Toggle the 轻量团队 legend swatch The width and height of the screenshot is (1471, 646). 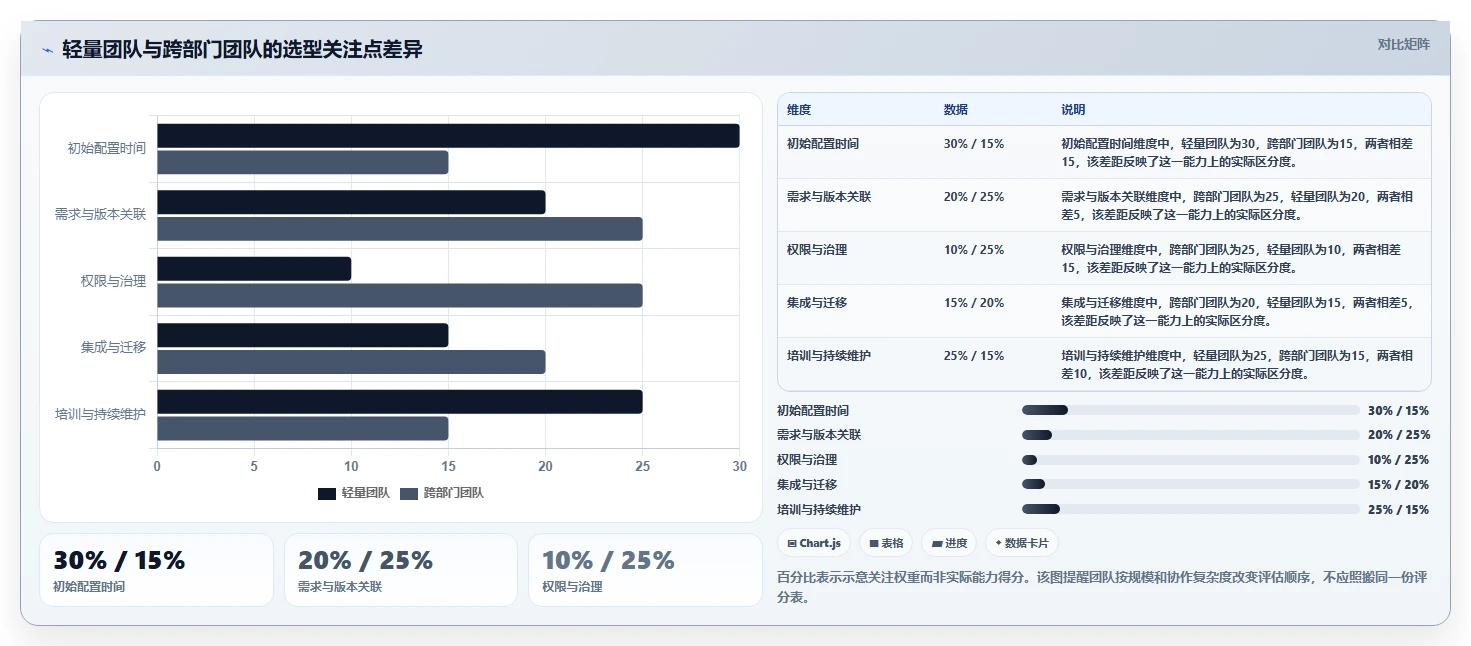point(327,493)
